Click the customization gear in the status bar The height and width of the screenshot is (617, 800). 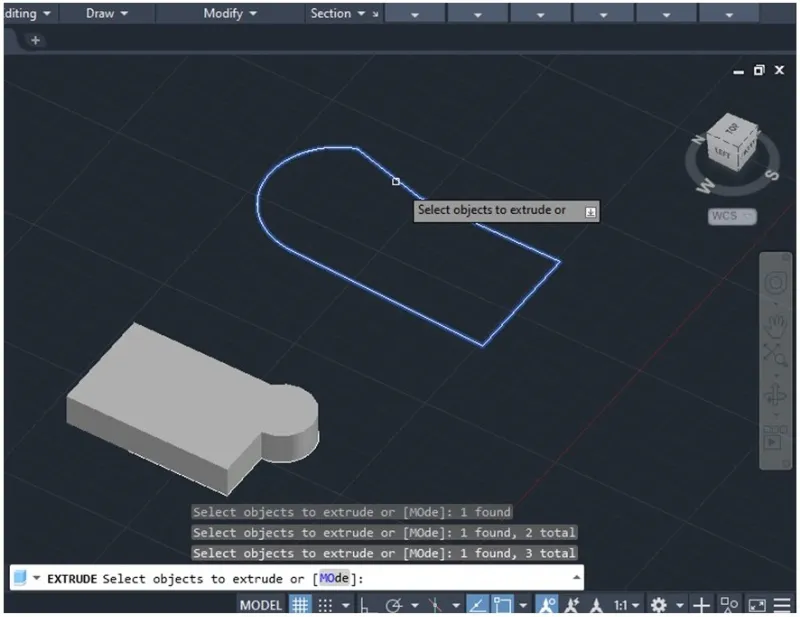coord(658,605)
